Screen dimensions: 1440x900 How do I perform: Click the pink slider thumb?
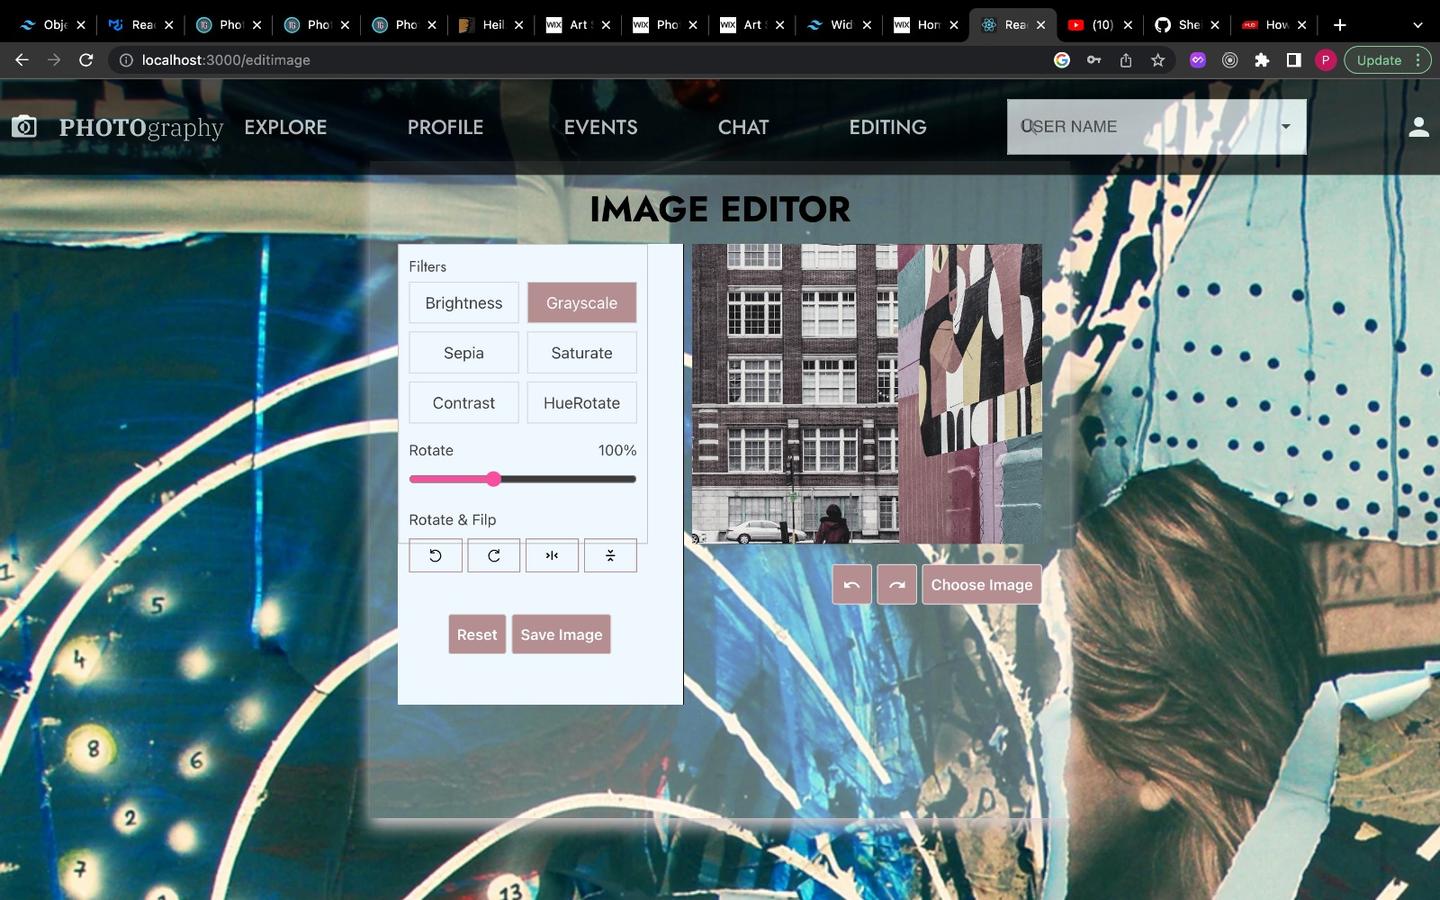click(493, 479)
